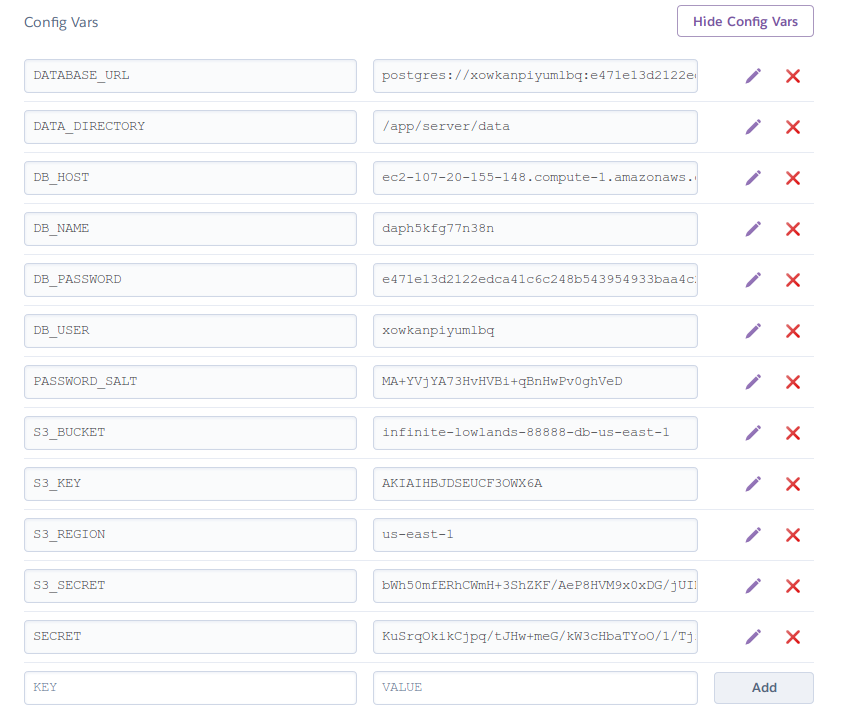843x724 pixels.
Task: Click the MA+YVjYA73HvHVBi salt value field
Action: click(x=535, y=382)
